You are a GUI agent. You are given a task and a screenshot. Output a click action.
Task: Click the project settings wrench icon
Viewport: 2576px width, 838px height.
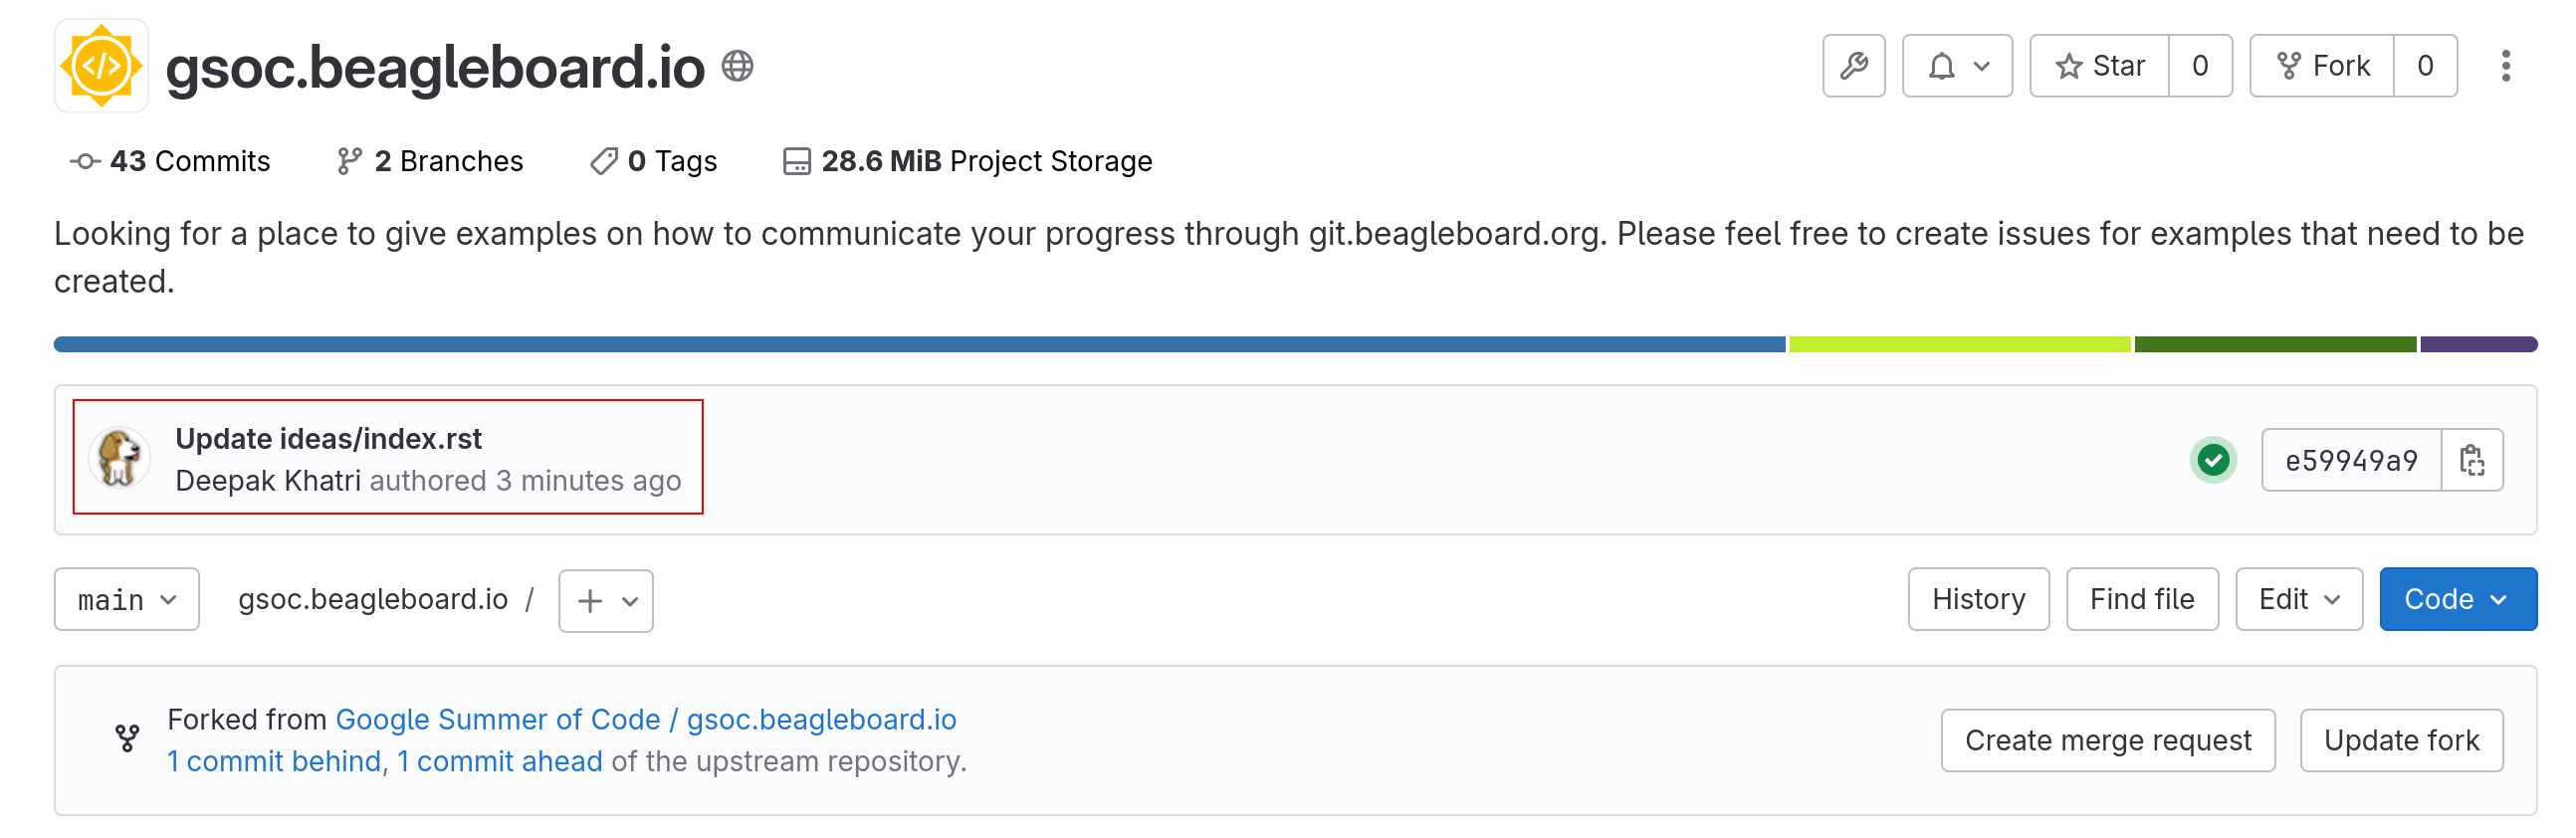pos(1853,66)
